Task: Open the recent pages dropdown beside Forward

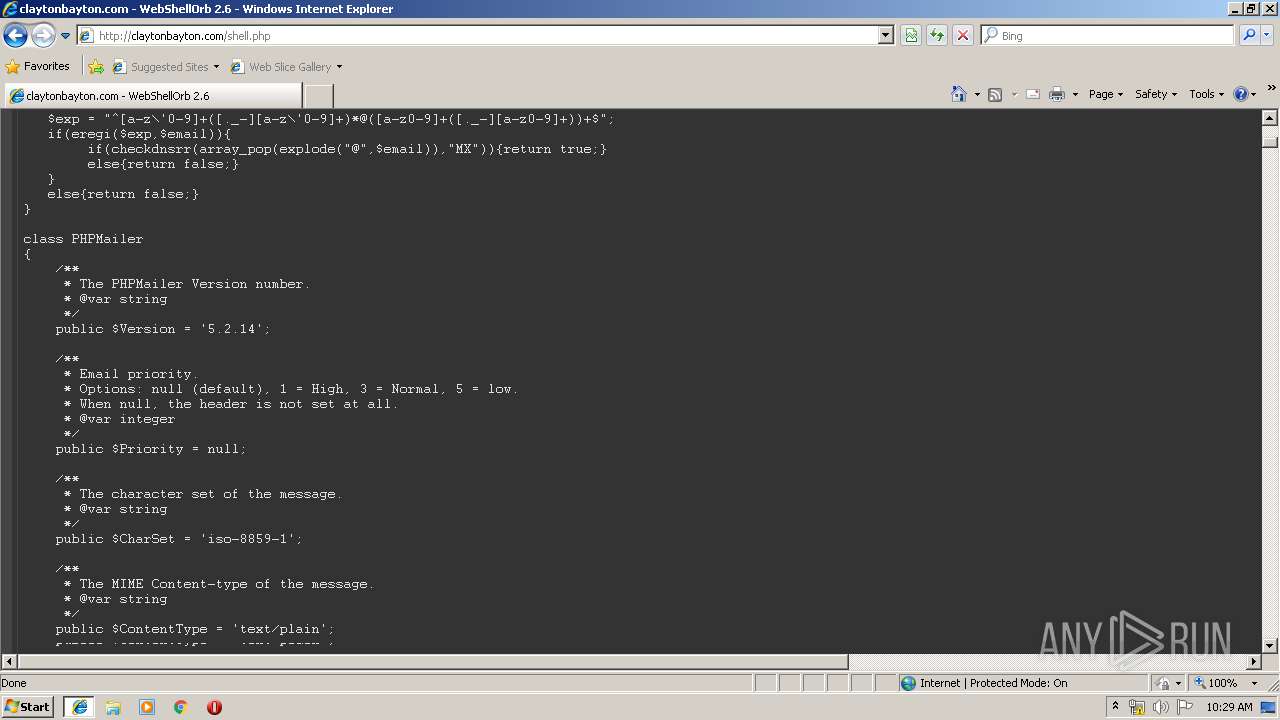Action: 66,36
